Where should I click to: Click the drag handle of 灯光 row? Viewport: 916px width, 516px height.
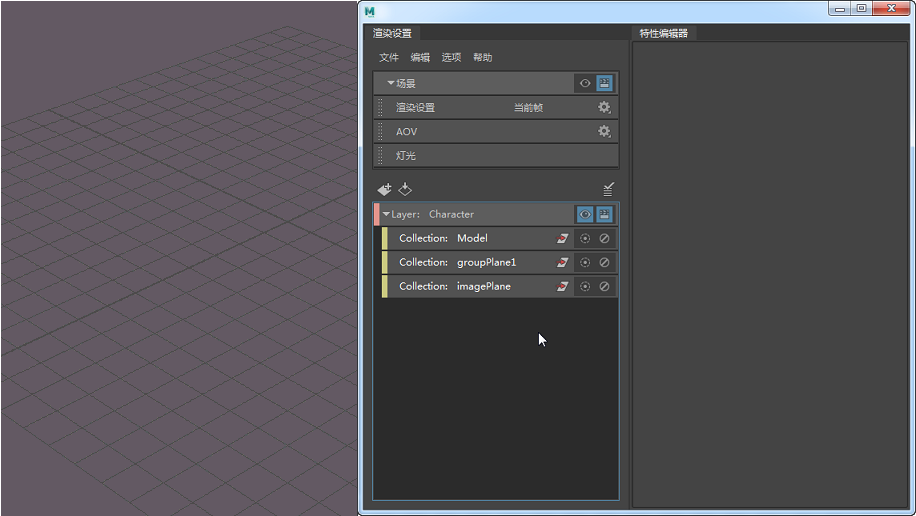(x=380, y=155)
